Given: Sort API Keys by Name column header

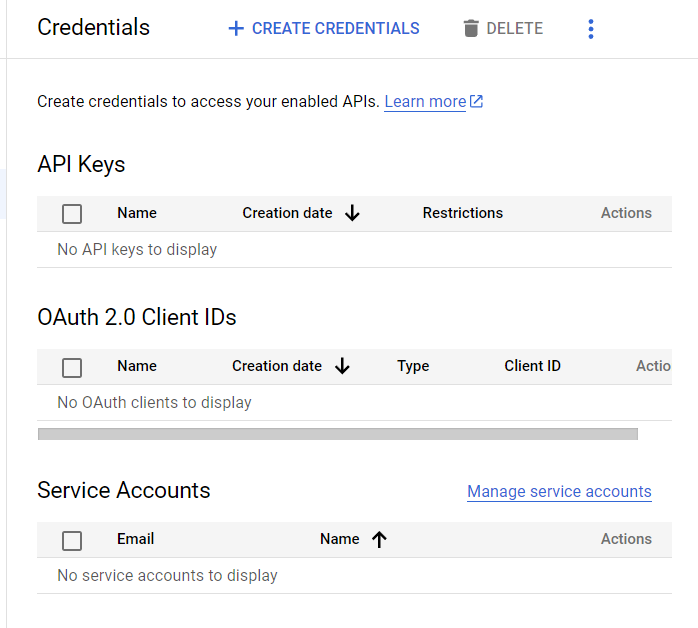Looking at the screenshot, I should pyautogui.click(x=137, y=213).
